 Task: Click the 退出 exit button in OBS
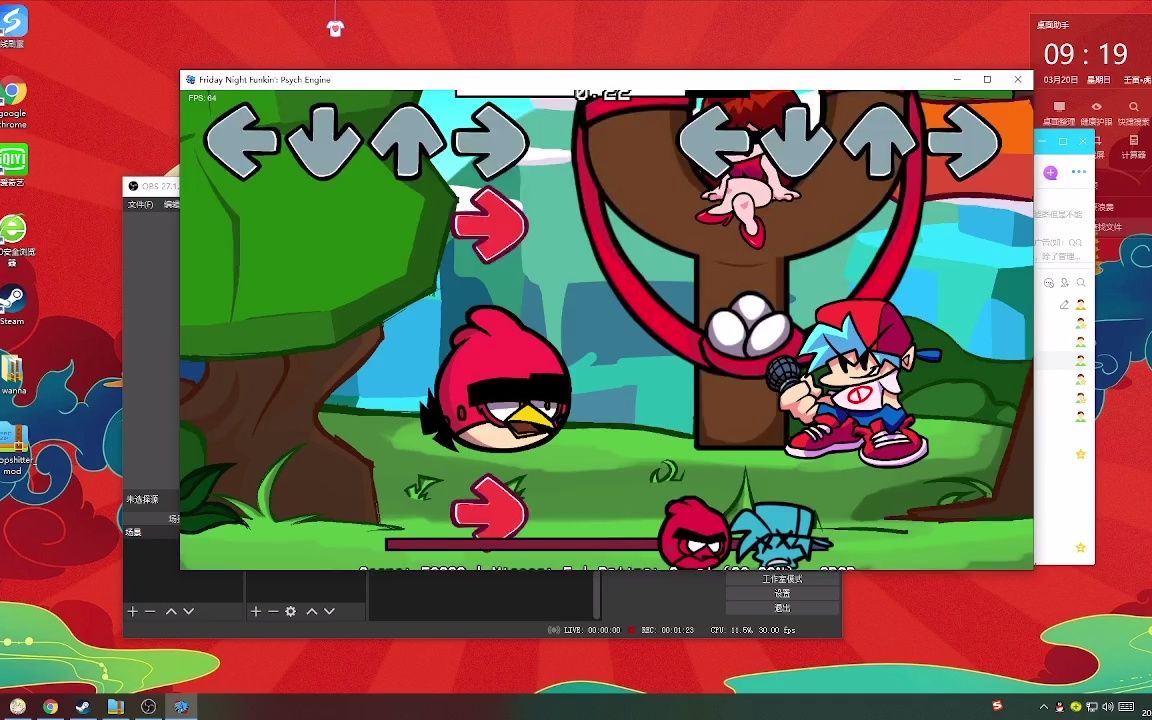[782, 608]
